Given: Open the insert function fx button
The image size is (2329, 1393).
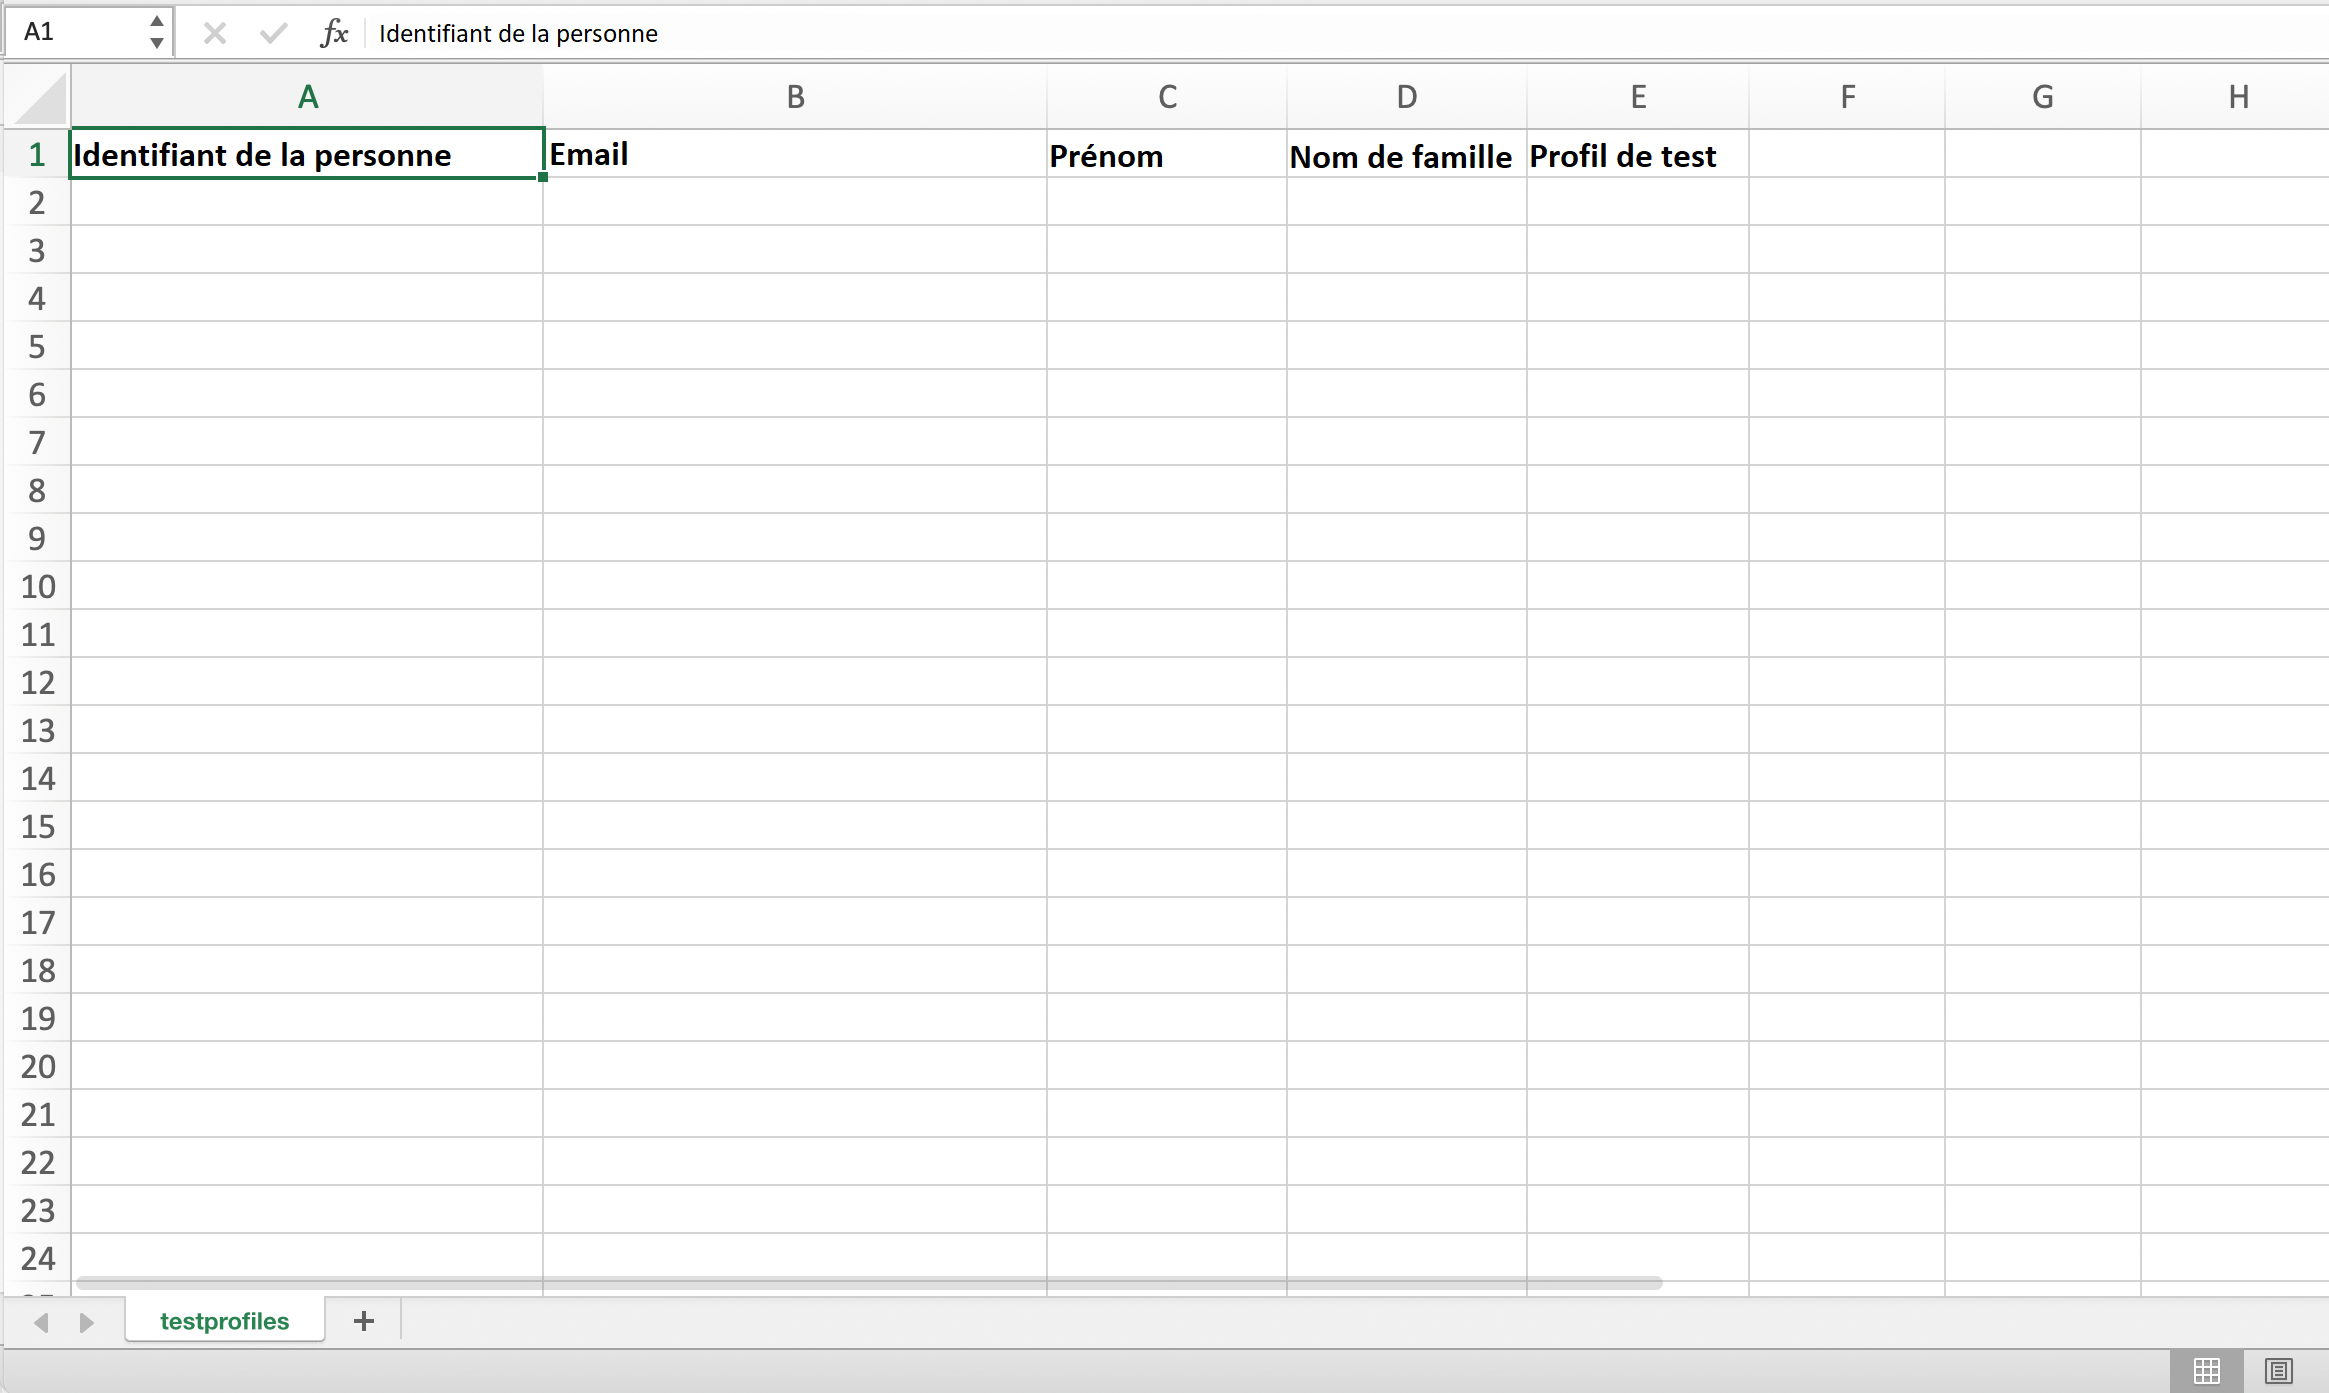Looking at the screenshot, I should pos(334,33).
